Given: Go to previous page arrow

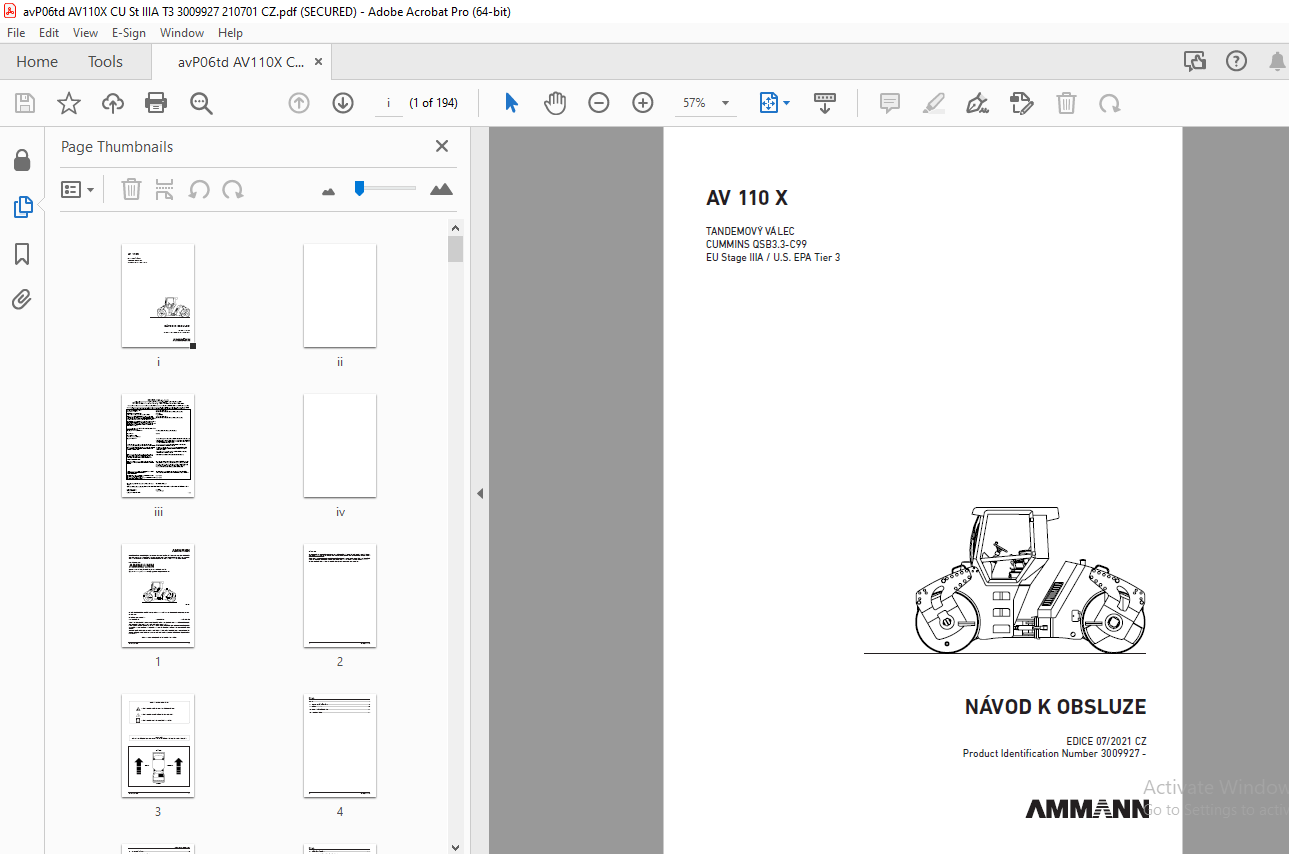Looking at the screenshot, I should tap(299, 103).
